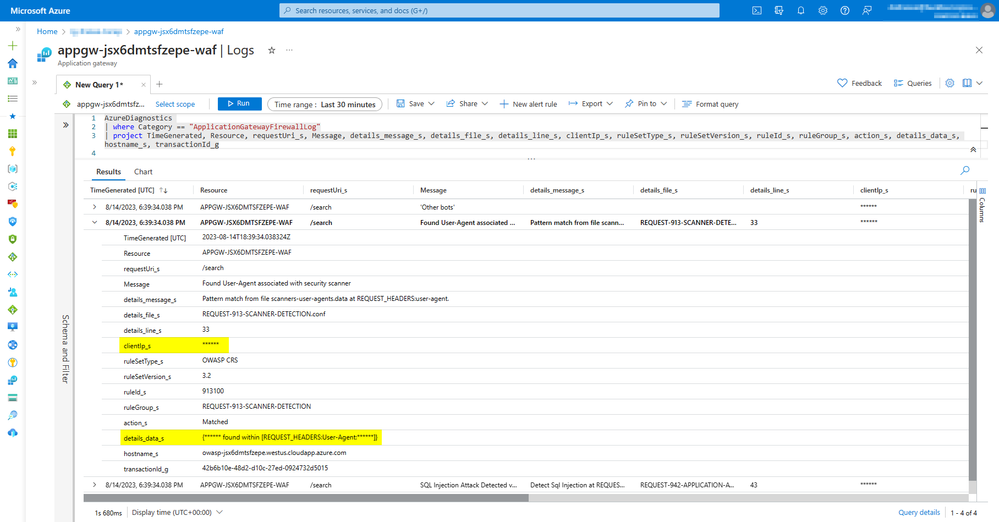Viewport: 999px width, 522px height.
Task: Click the Azure search box
Action: [500, 11]
